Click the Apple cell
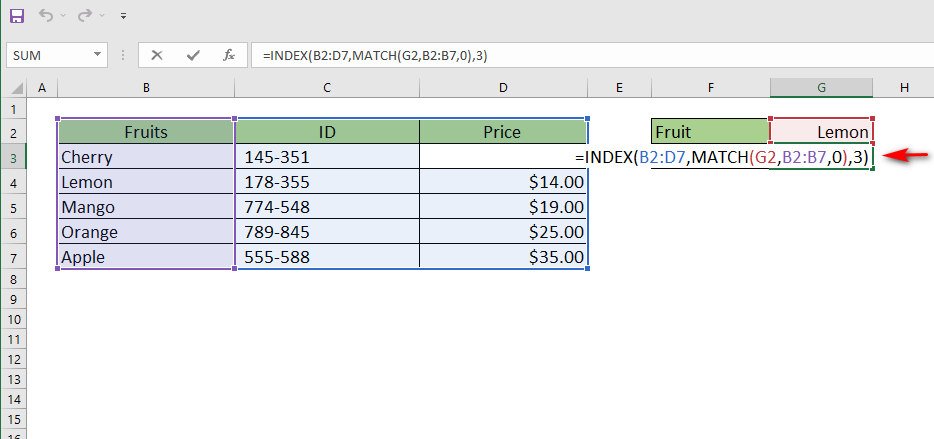This screenshot has width=934, height=439. 146,257
